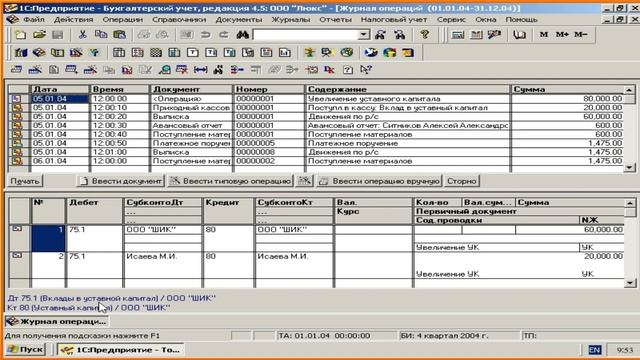Click the chart of accounts icon in second toolbar

click(x=21, y=53)
